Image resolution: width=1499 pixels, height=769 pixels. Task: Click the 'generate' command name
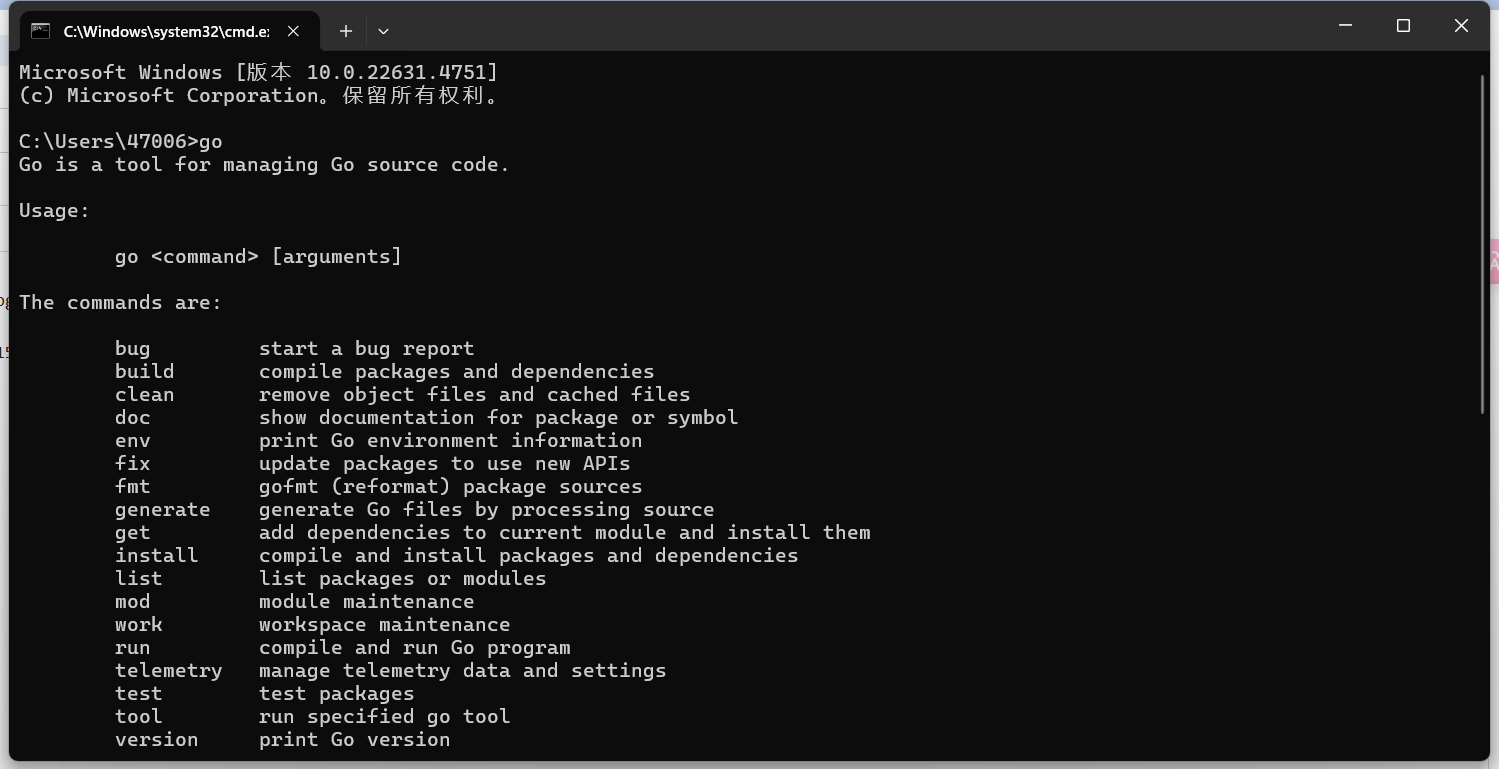coord(162,510)
